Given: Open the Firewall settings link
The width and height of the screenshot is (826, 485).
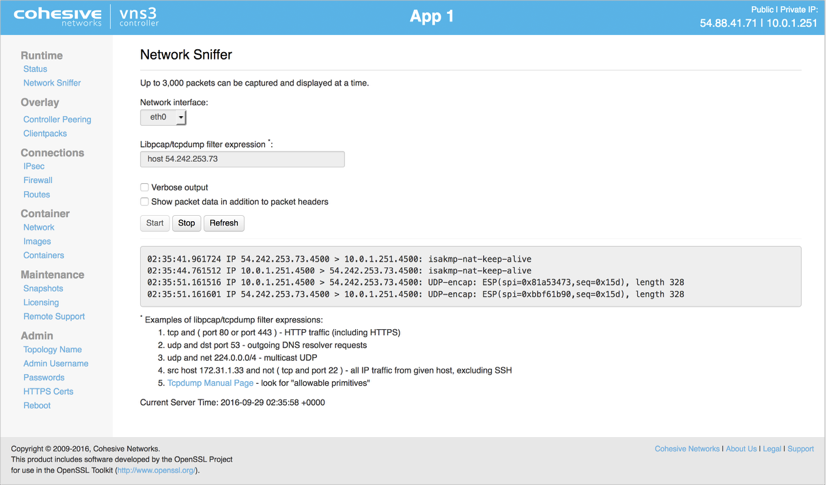Looking at the screenshot, I should click(x=38, y=180).
